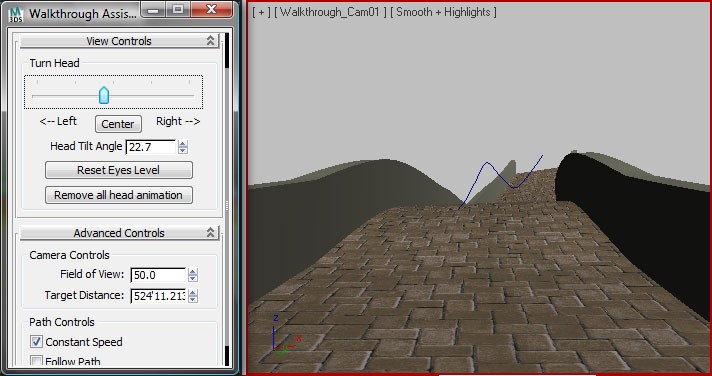712x376 pixels.
Task: Click the Advanced Controls rollout header
Action: 119,233
